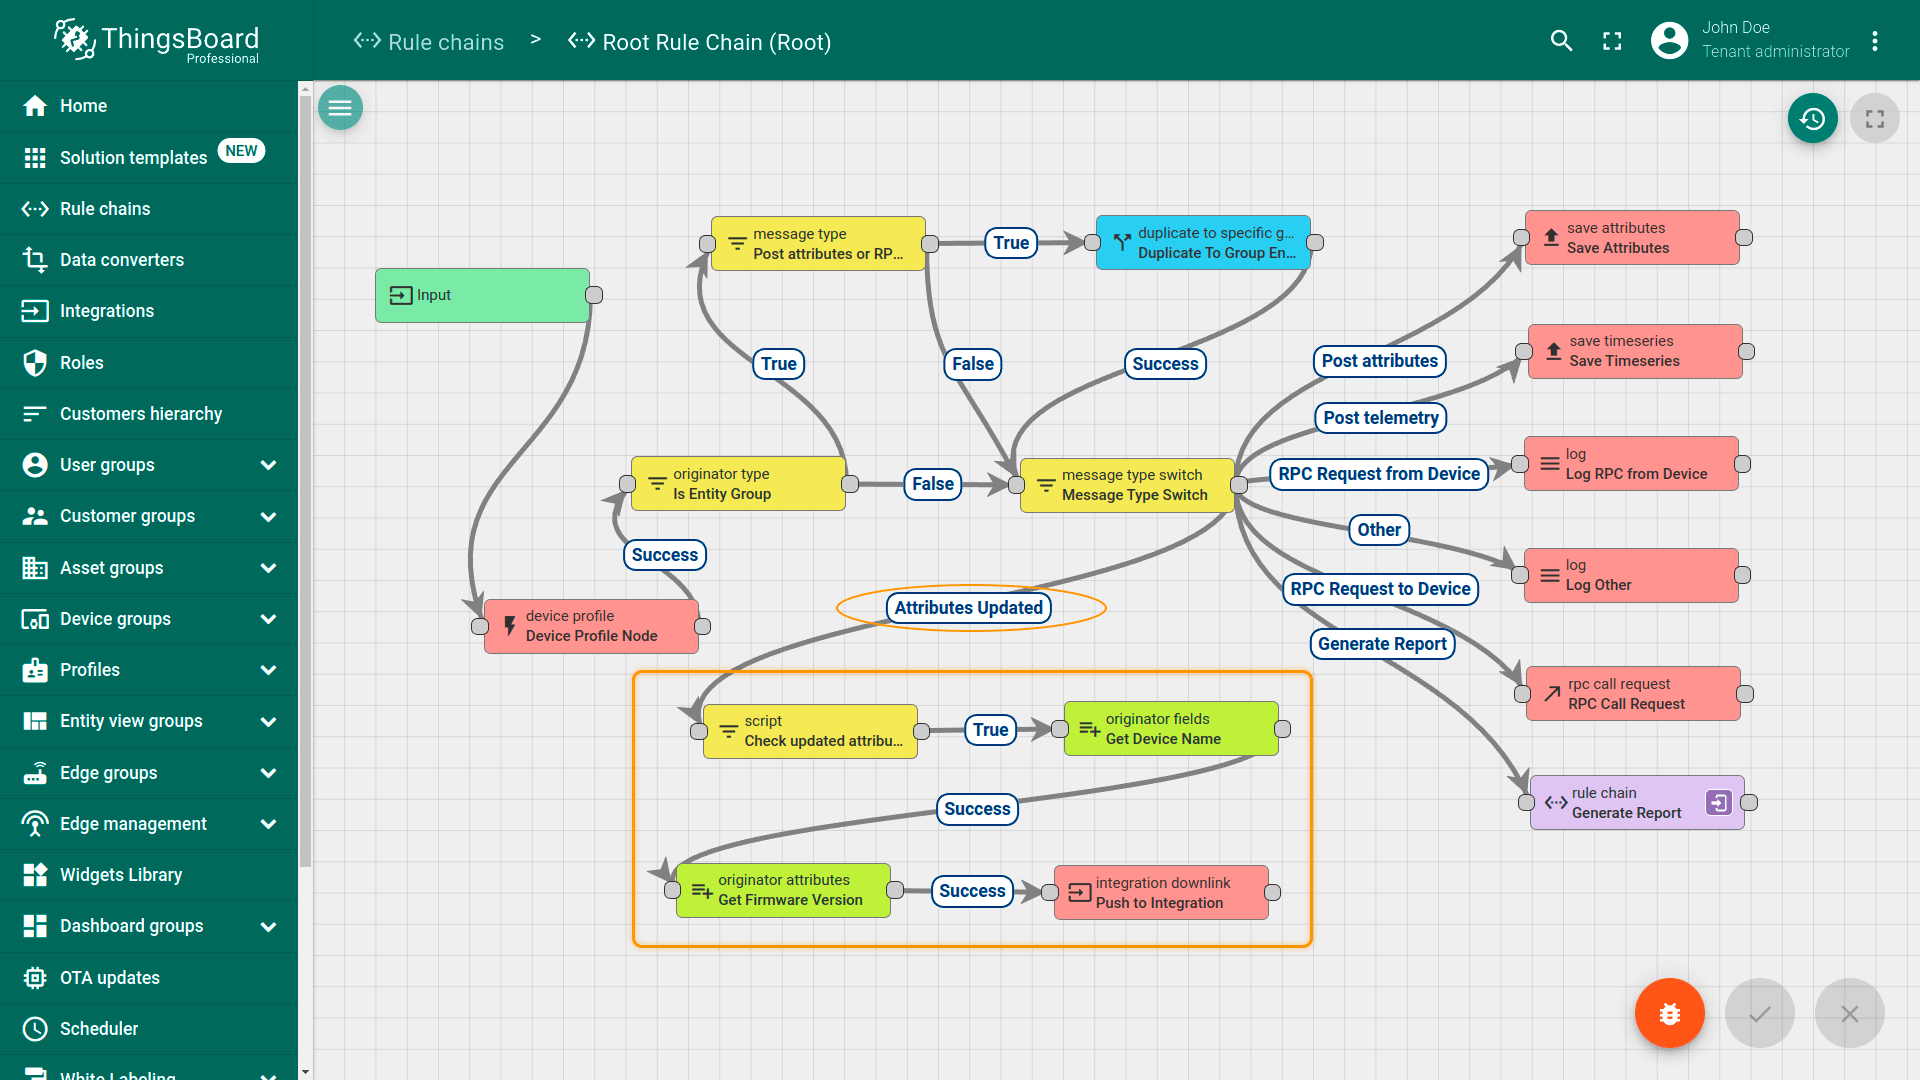Toggle canvas fullscreen icon near history button
Image resolution: width=1920 pixels, height=1080 pixels.
(x=1874, y=119)
